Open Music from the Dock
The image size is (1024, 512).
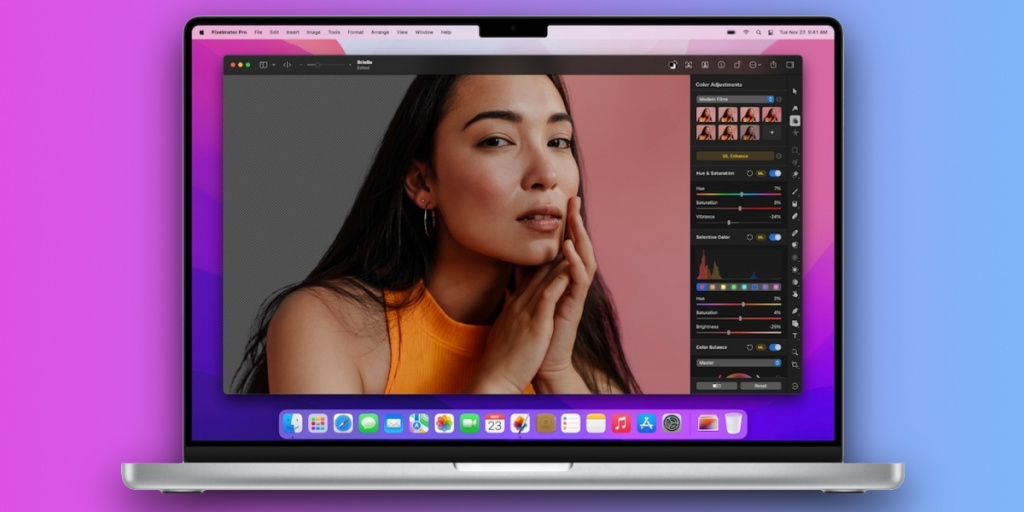621,423
